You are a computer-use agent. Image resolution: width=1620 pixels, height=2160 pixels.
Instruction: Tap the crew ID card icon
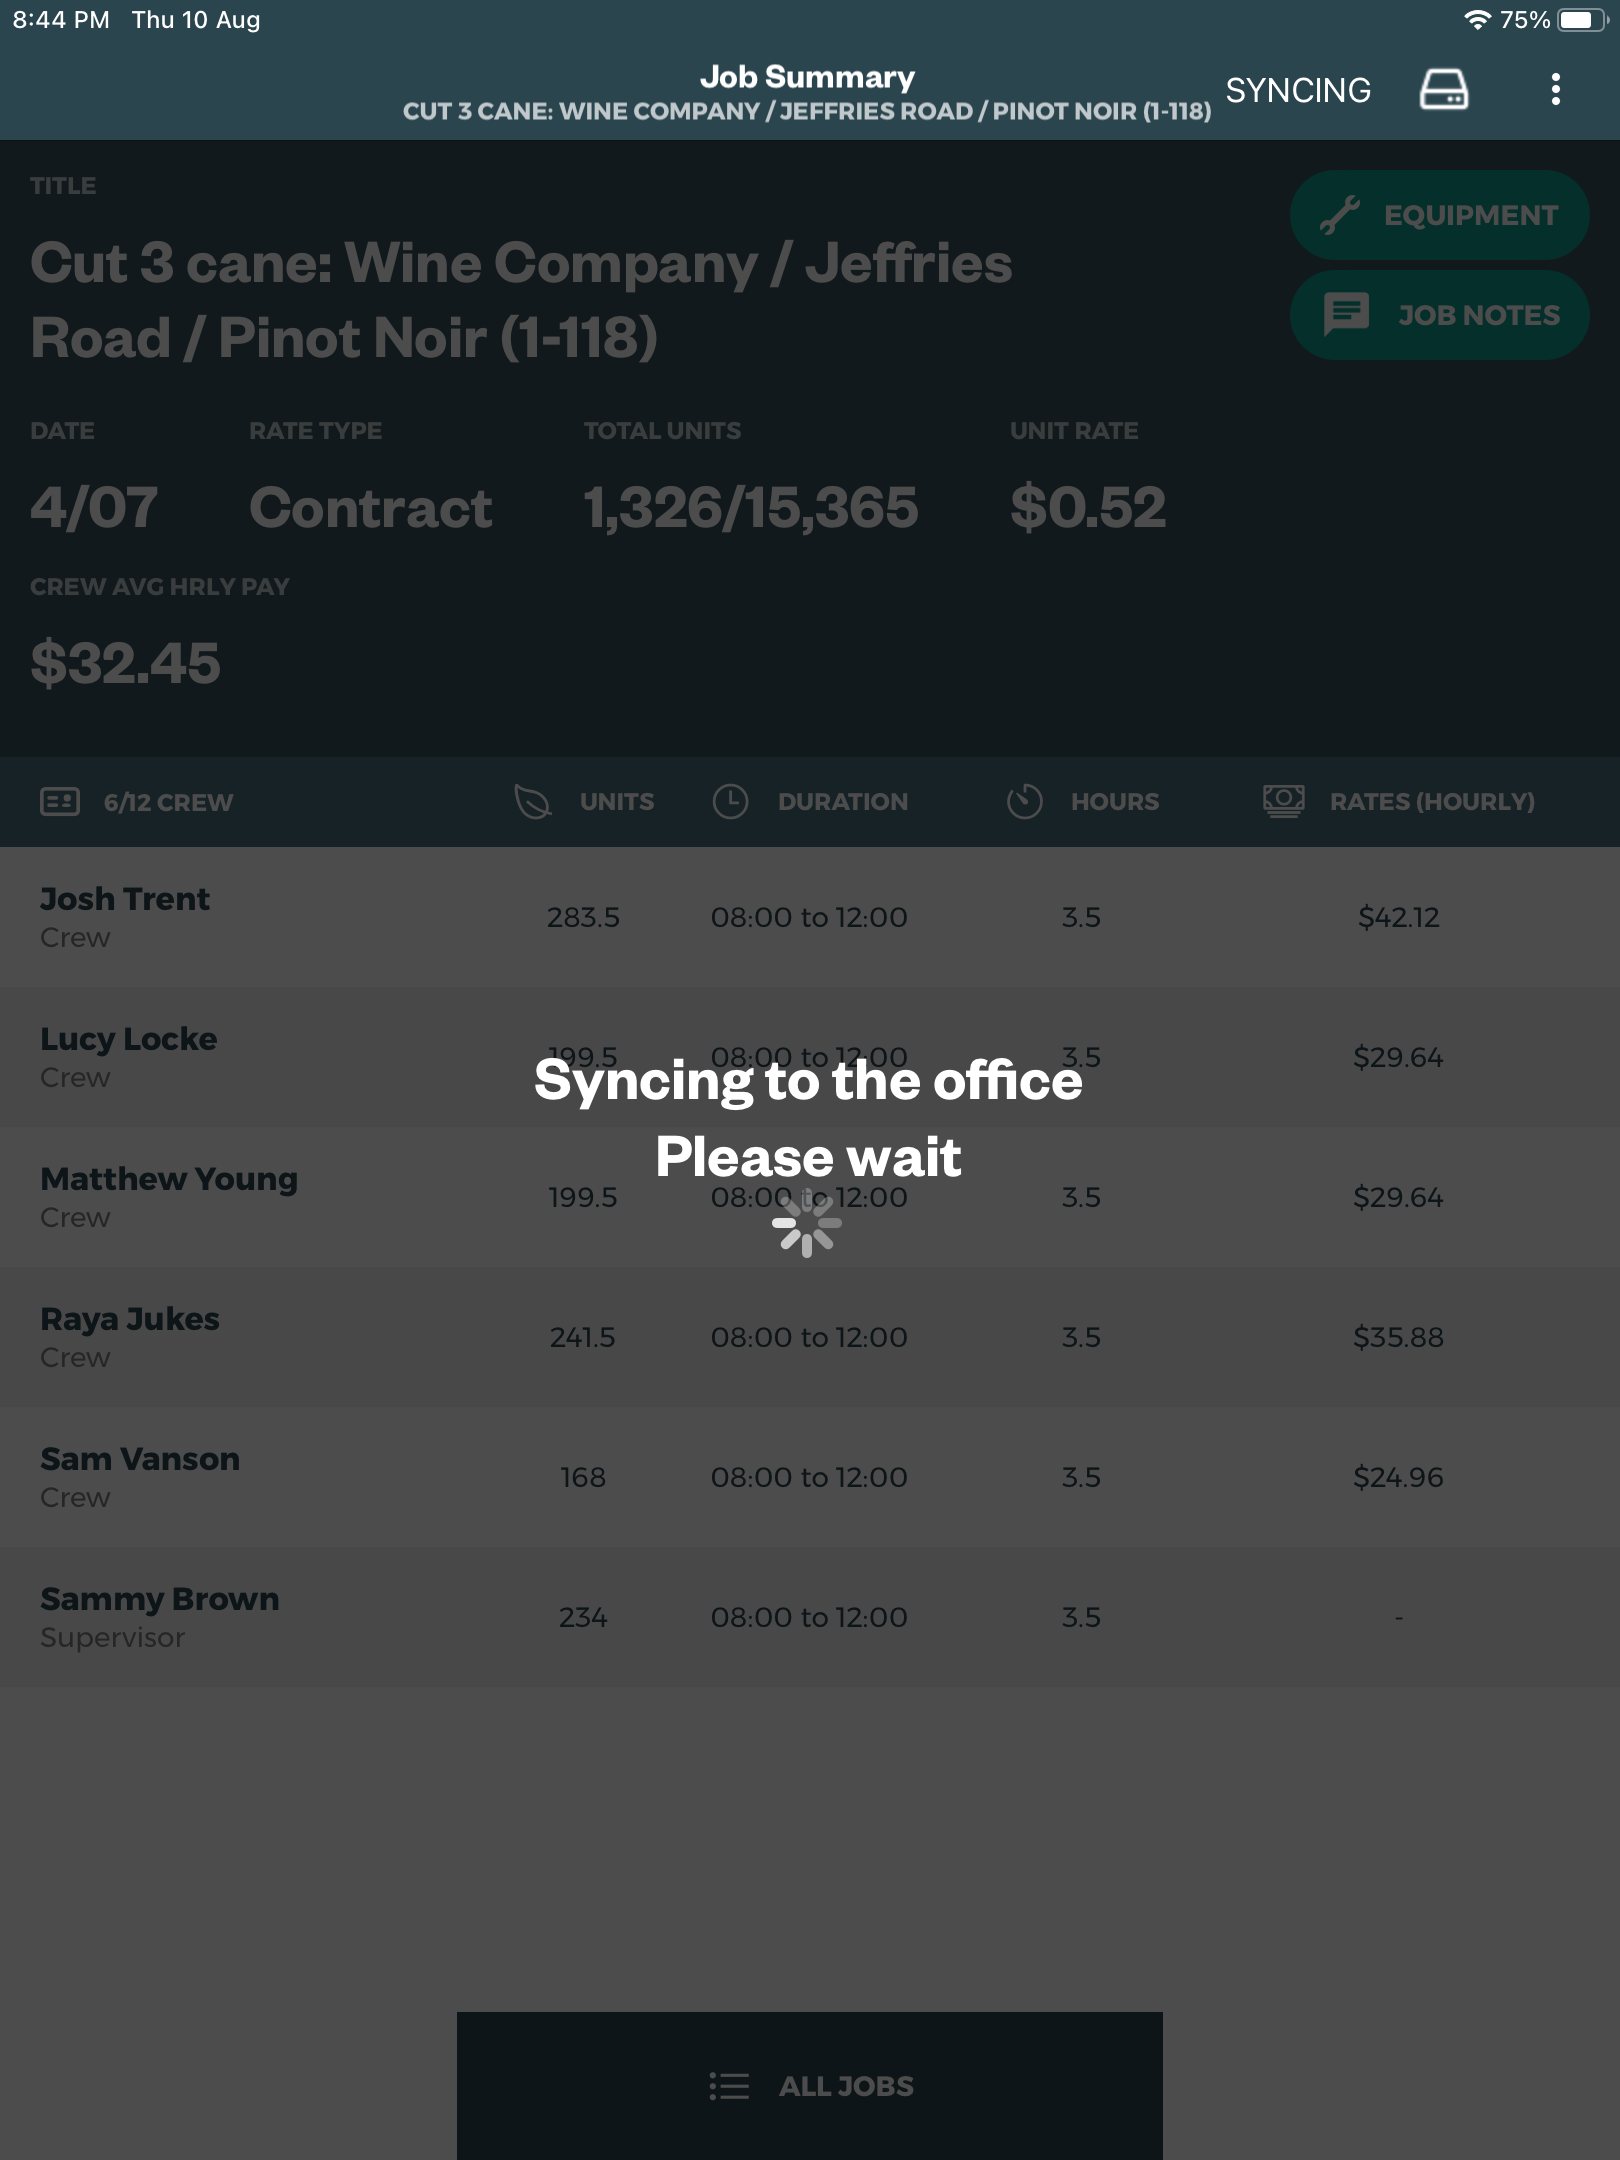[60, 801]
